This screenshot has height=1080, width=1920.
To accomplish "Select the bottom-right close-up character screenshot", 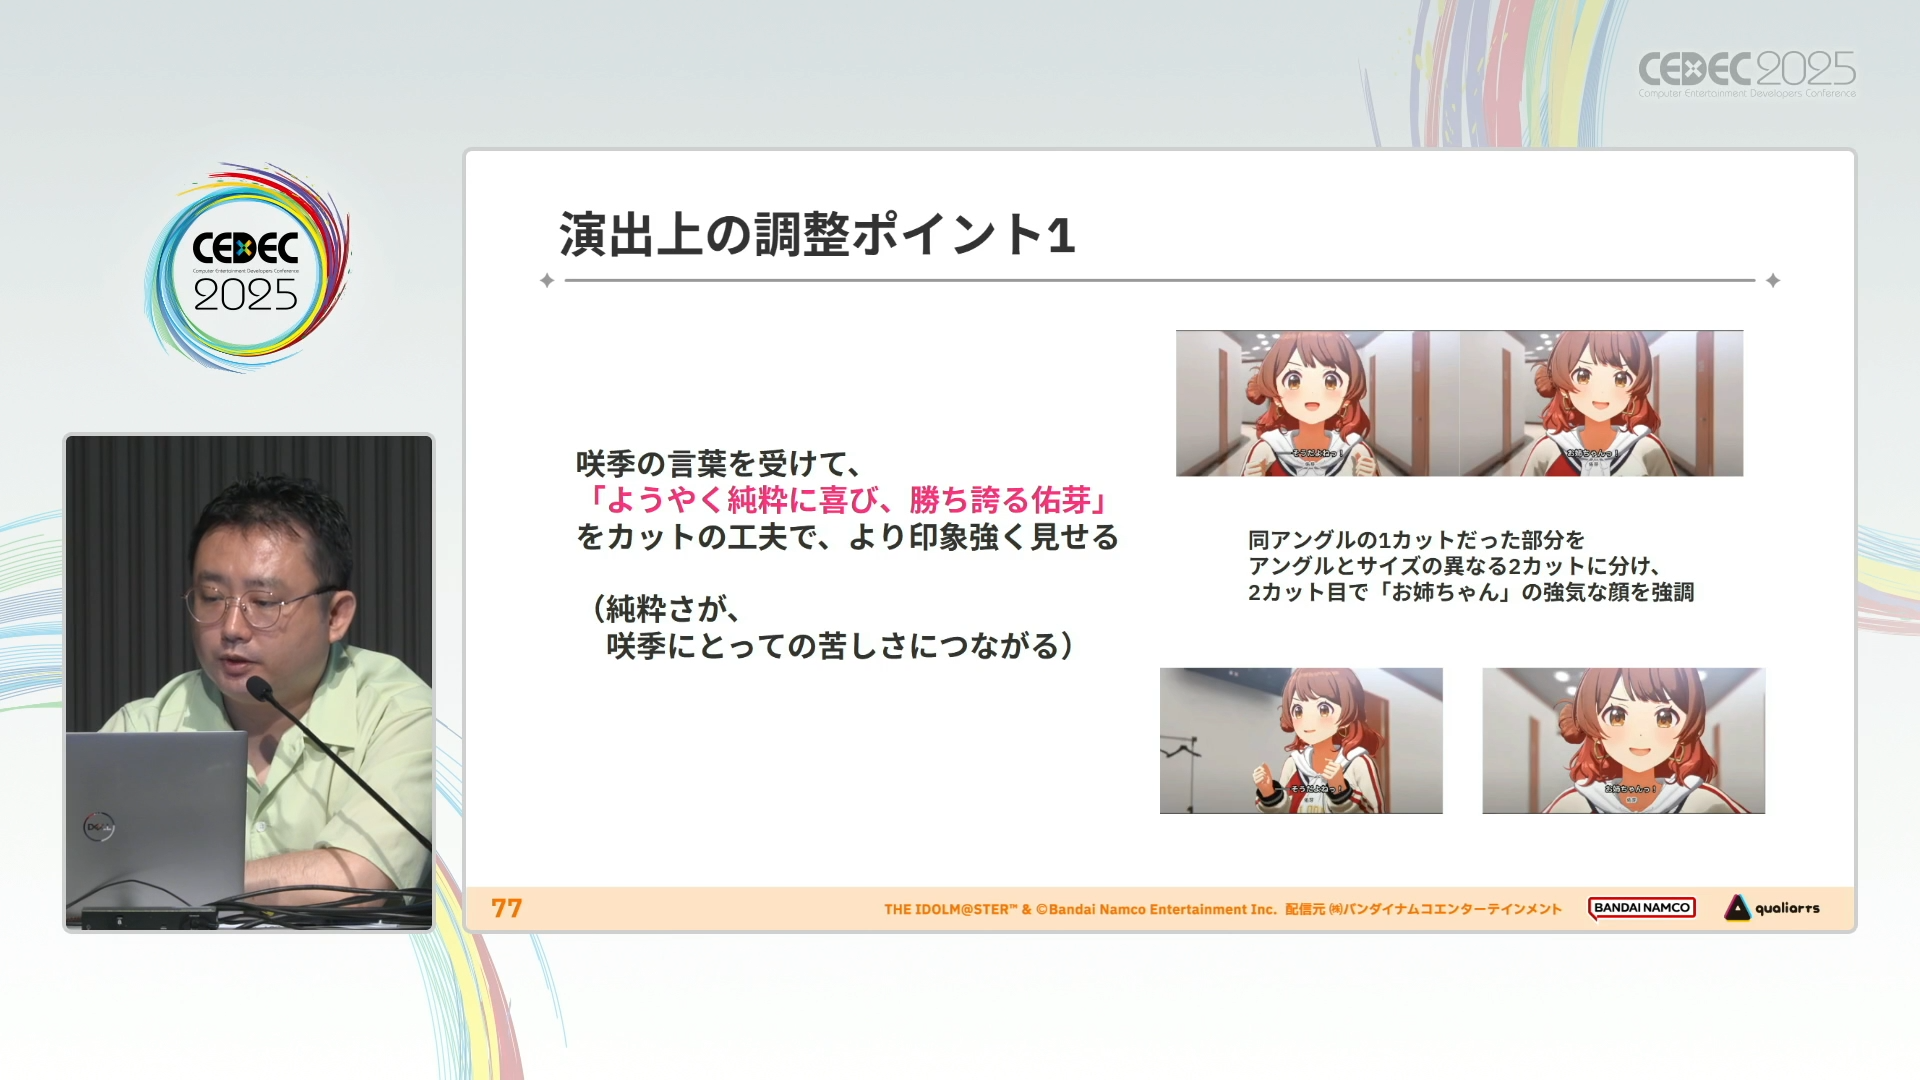I will (x=1623, y=741).
